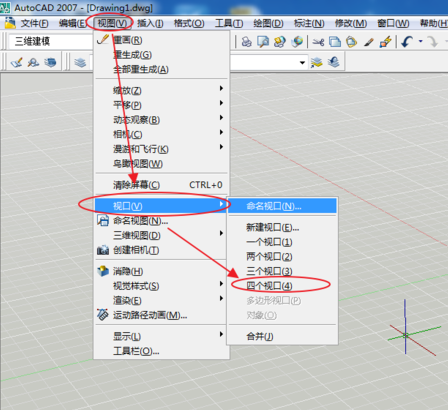Click the Layer Previous icon
The image size is (448, 410).
pyautogui.click(x=334, y=62)
